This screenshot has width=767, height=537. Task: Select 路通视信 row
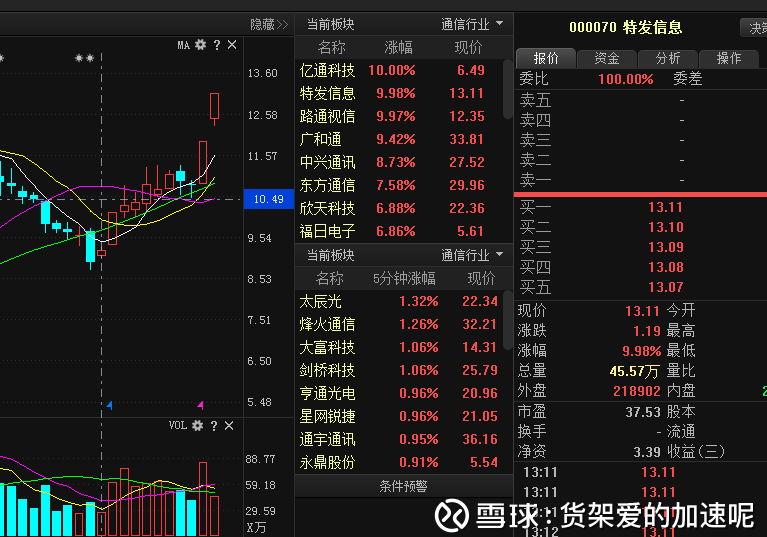(399, 116)
